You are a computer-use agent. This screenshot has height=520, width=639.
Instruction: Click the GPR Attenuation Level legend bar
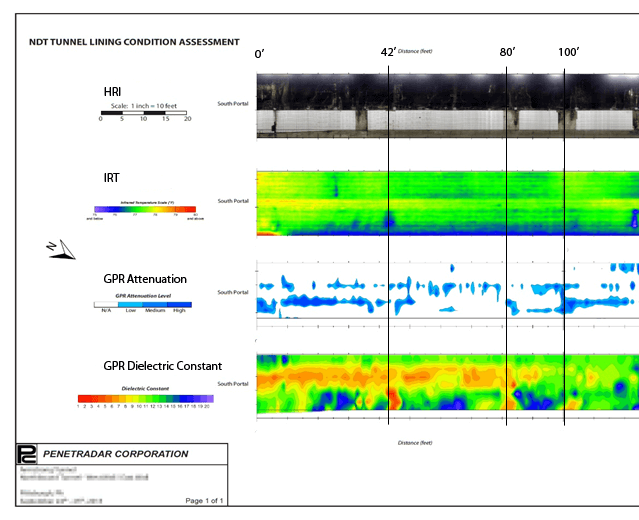tap(142, 304)
